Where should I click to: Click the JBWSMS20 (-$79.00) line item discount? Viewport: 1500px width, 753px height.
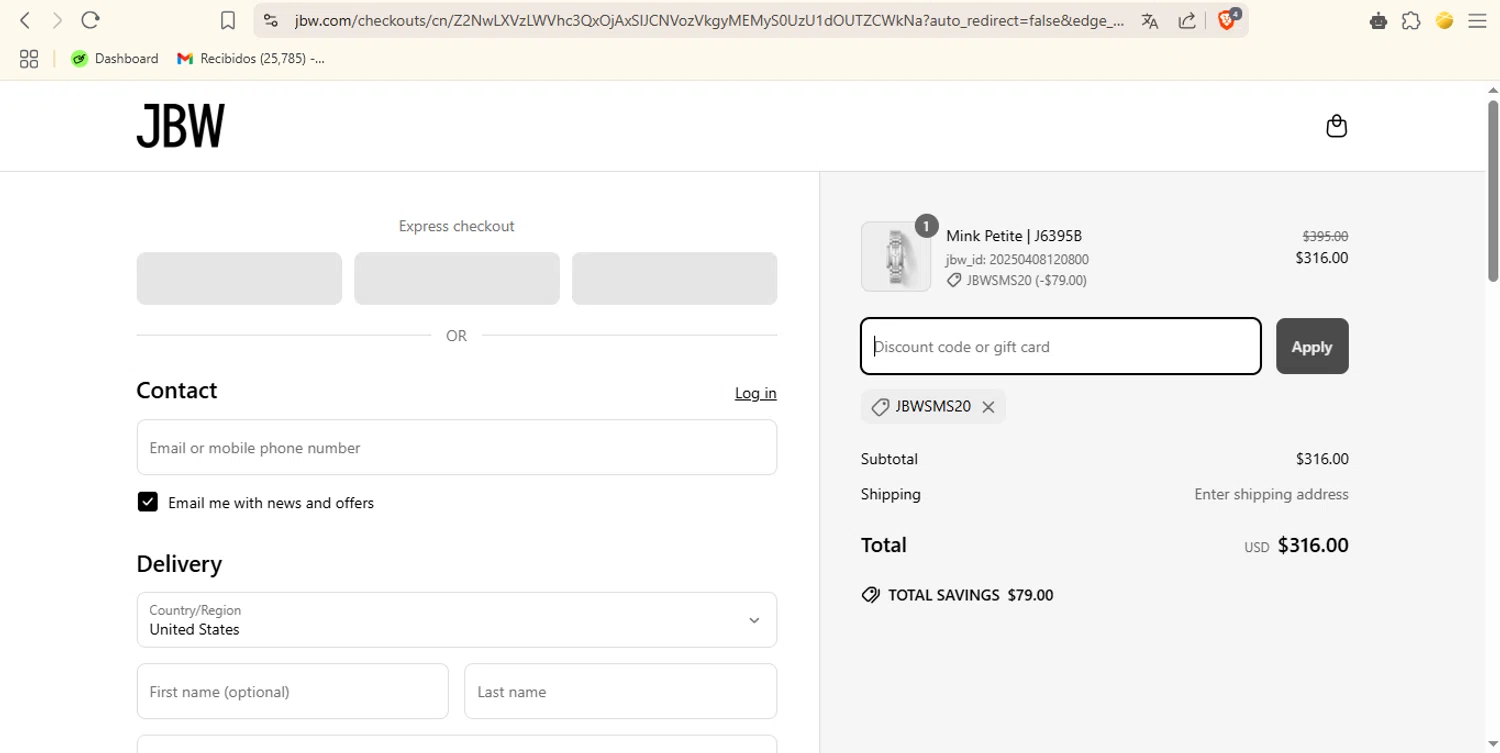tap(1017, 280)
